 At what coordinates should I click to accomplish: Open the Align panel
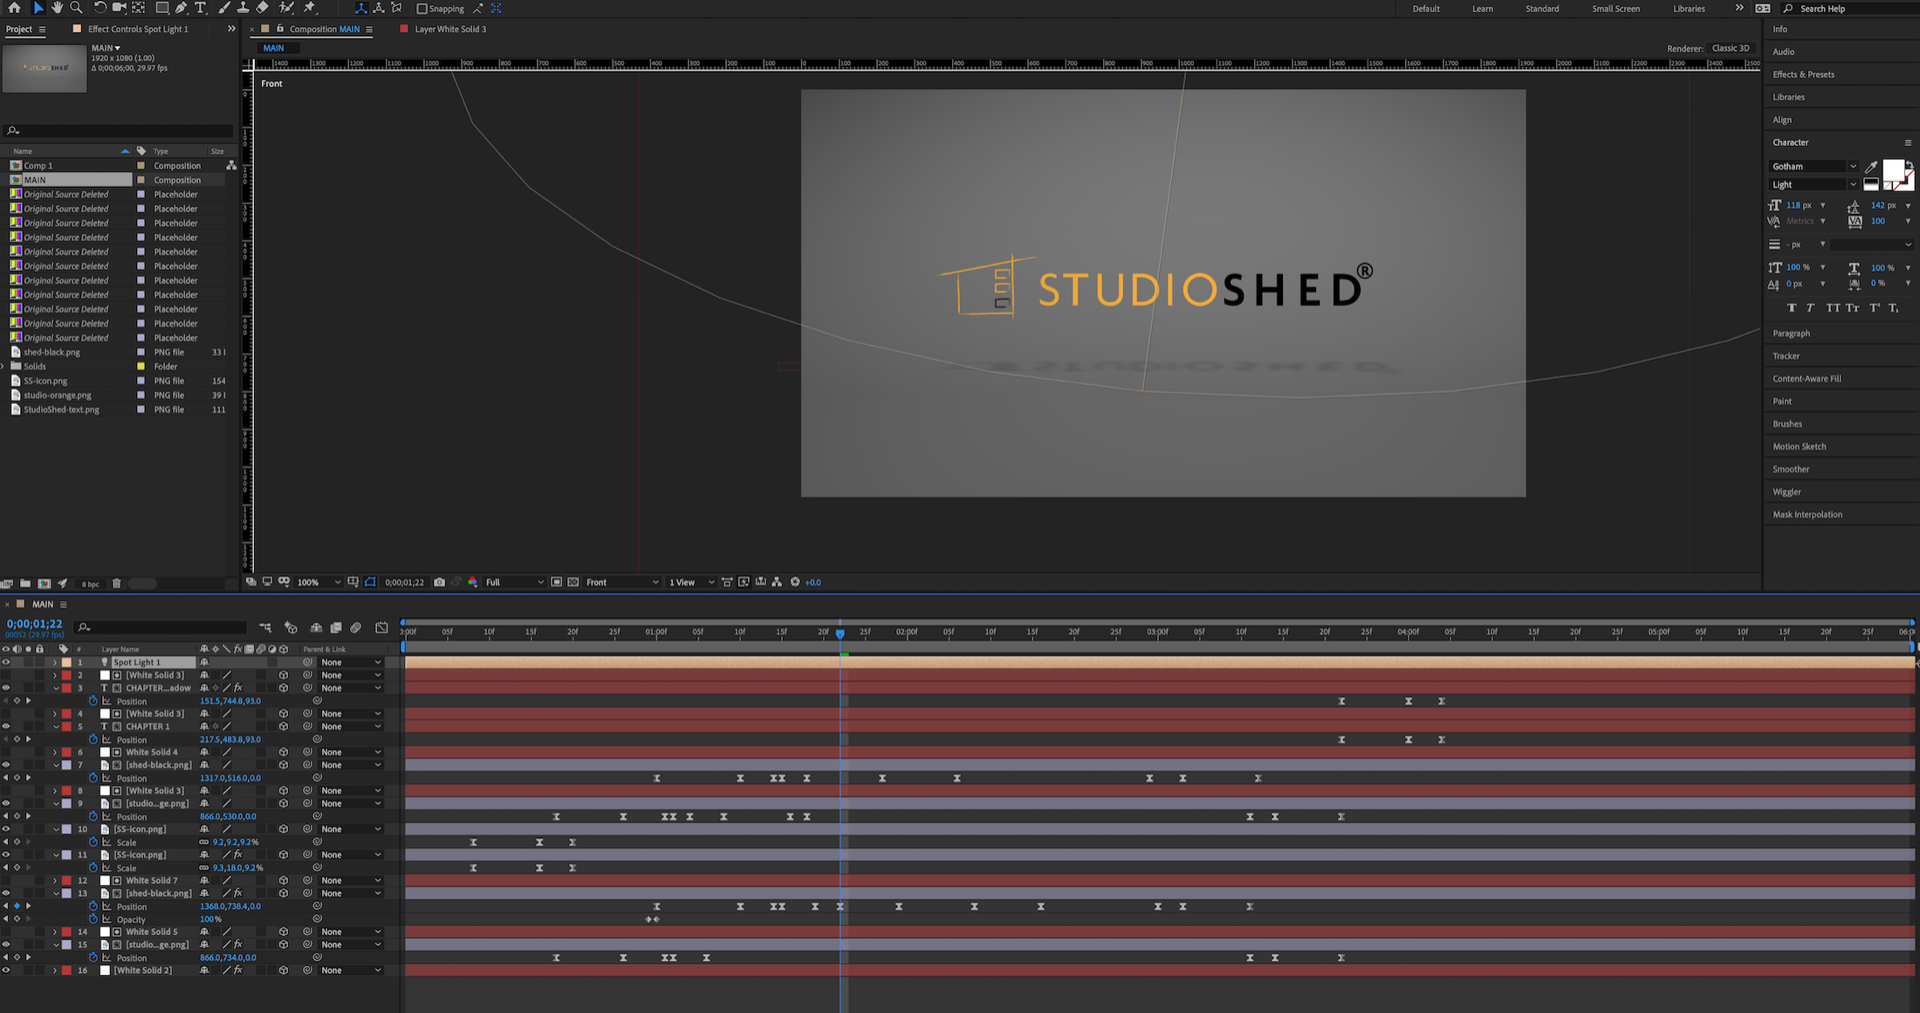point(1782,120)
